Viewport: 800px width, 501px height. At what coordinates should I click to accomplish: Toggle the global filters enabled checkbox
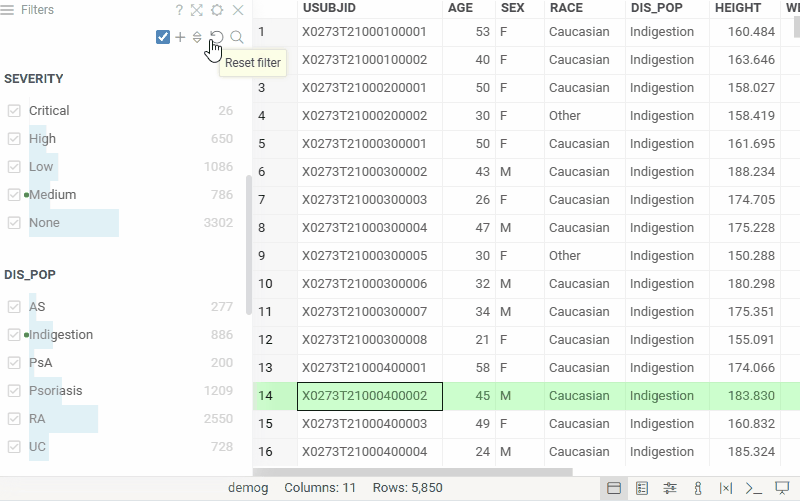[x=163, y=37]
